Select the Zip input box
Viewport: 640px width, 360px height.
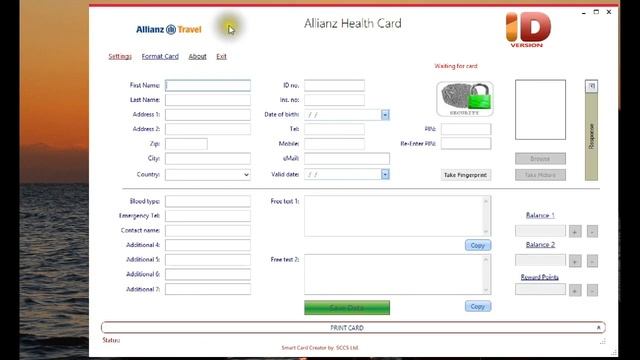click(x=186, y=144)
